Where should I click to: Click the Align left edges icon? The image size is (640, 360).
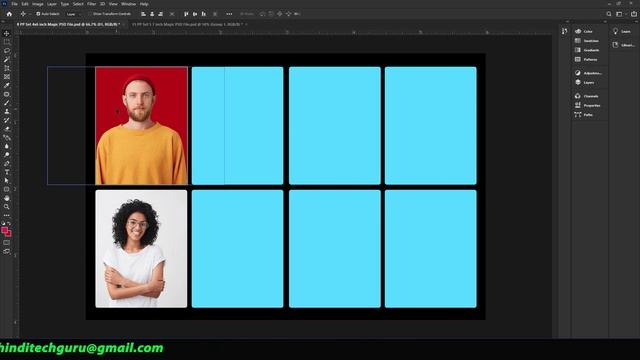[143, 14]
